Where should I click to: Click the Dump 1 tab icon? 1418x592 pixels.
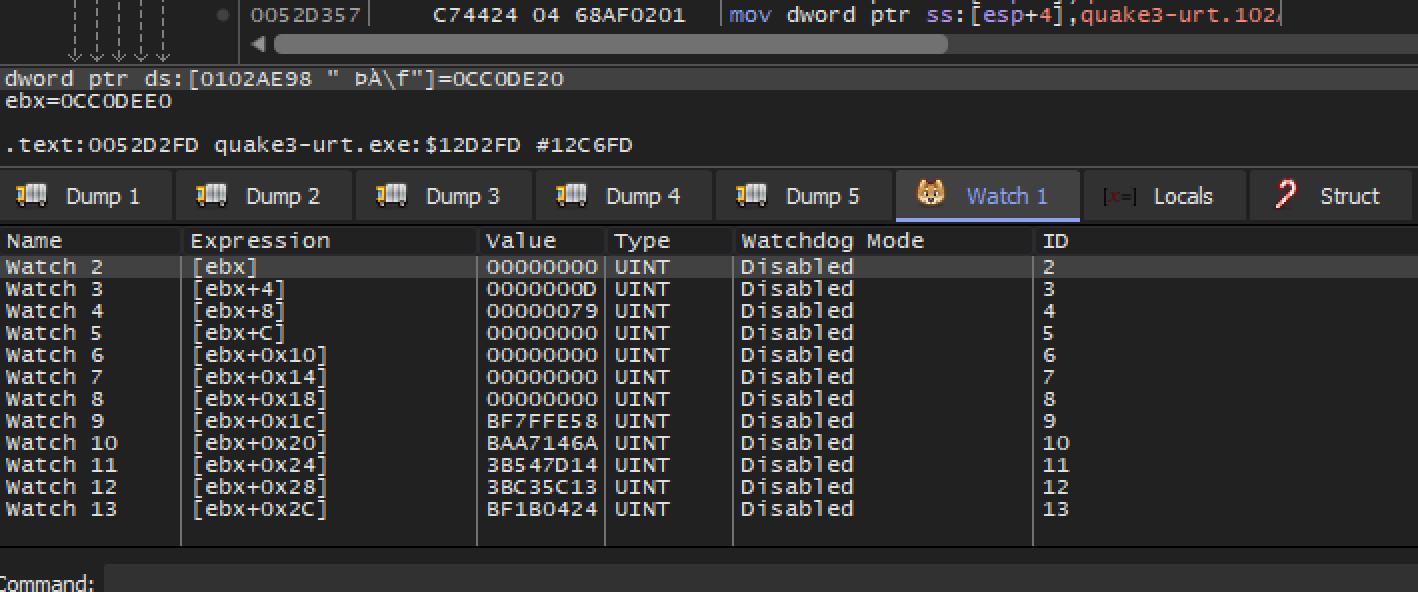(33, 194)
